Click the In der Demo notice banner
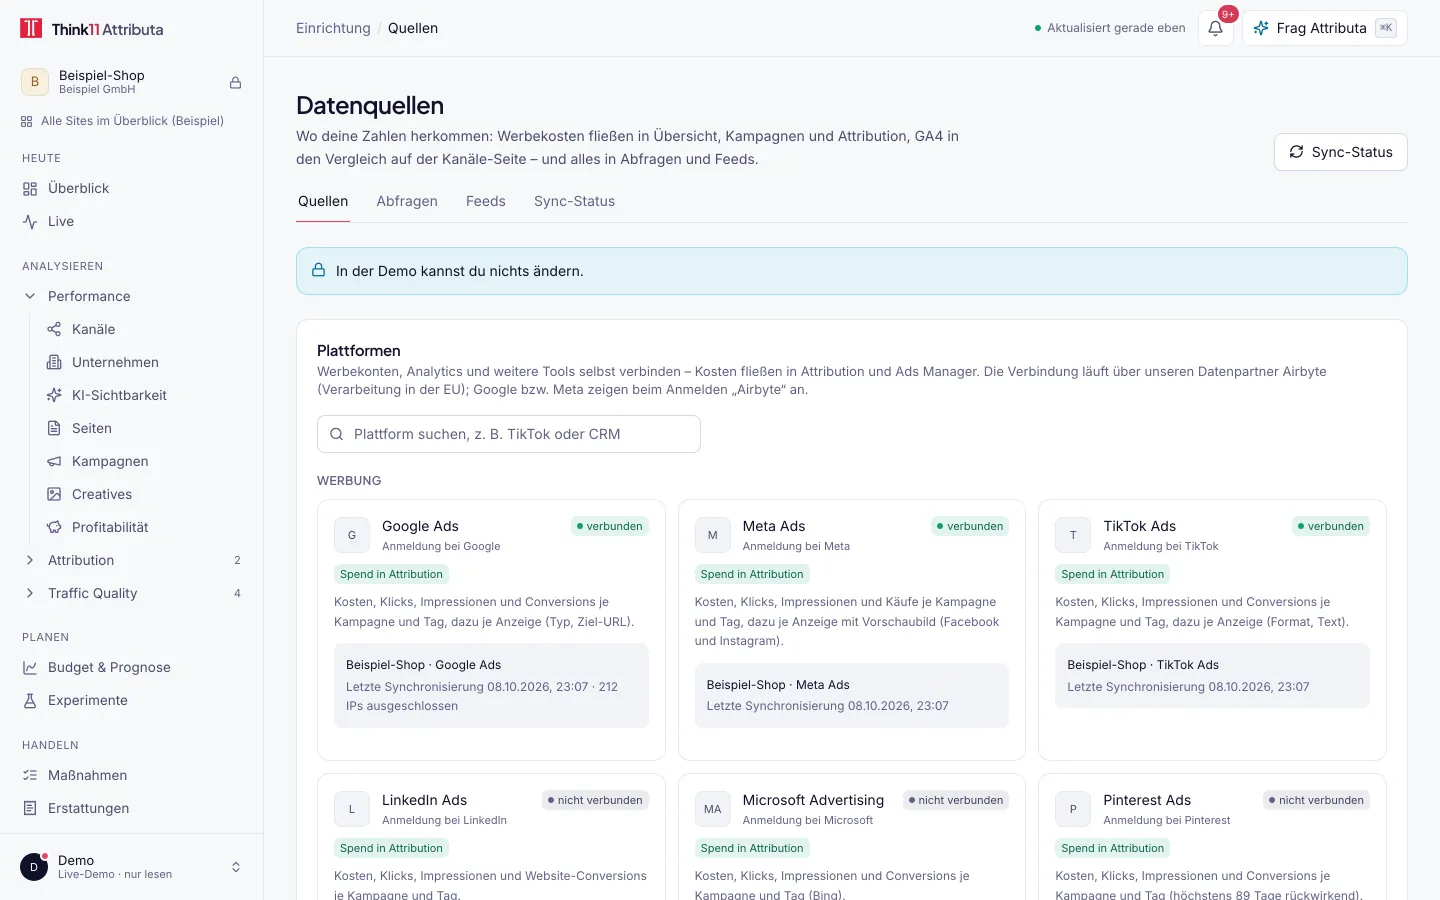The width and height of the screenshot is (1440, 900). point(852,271)
